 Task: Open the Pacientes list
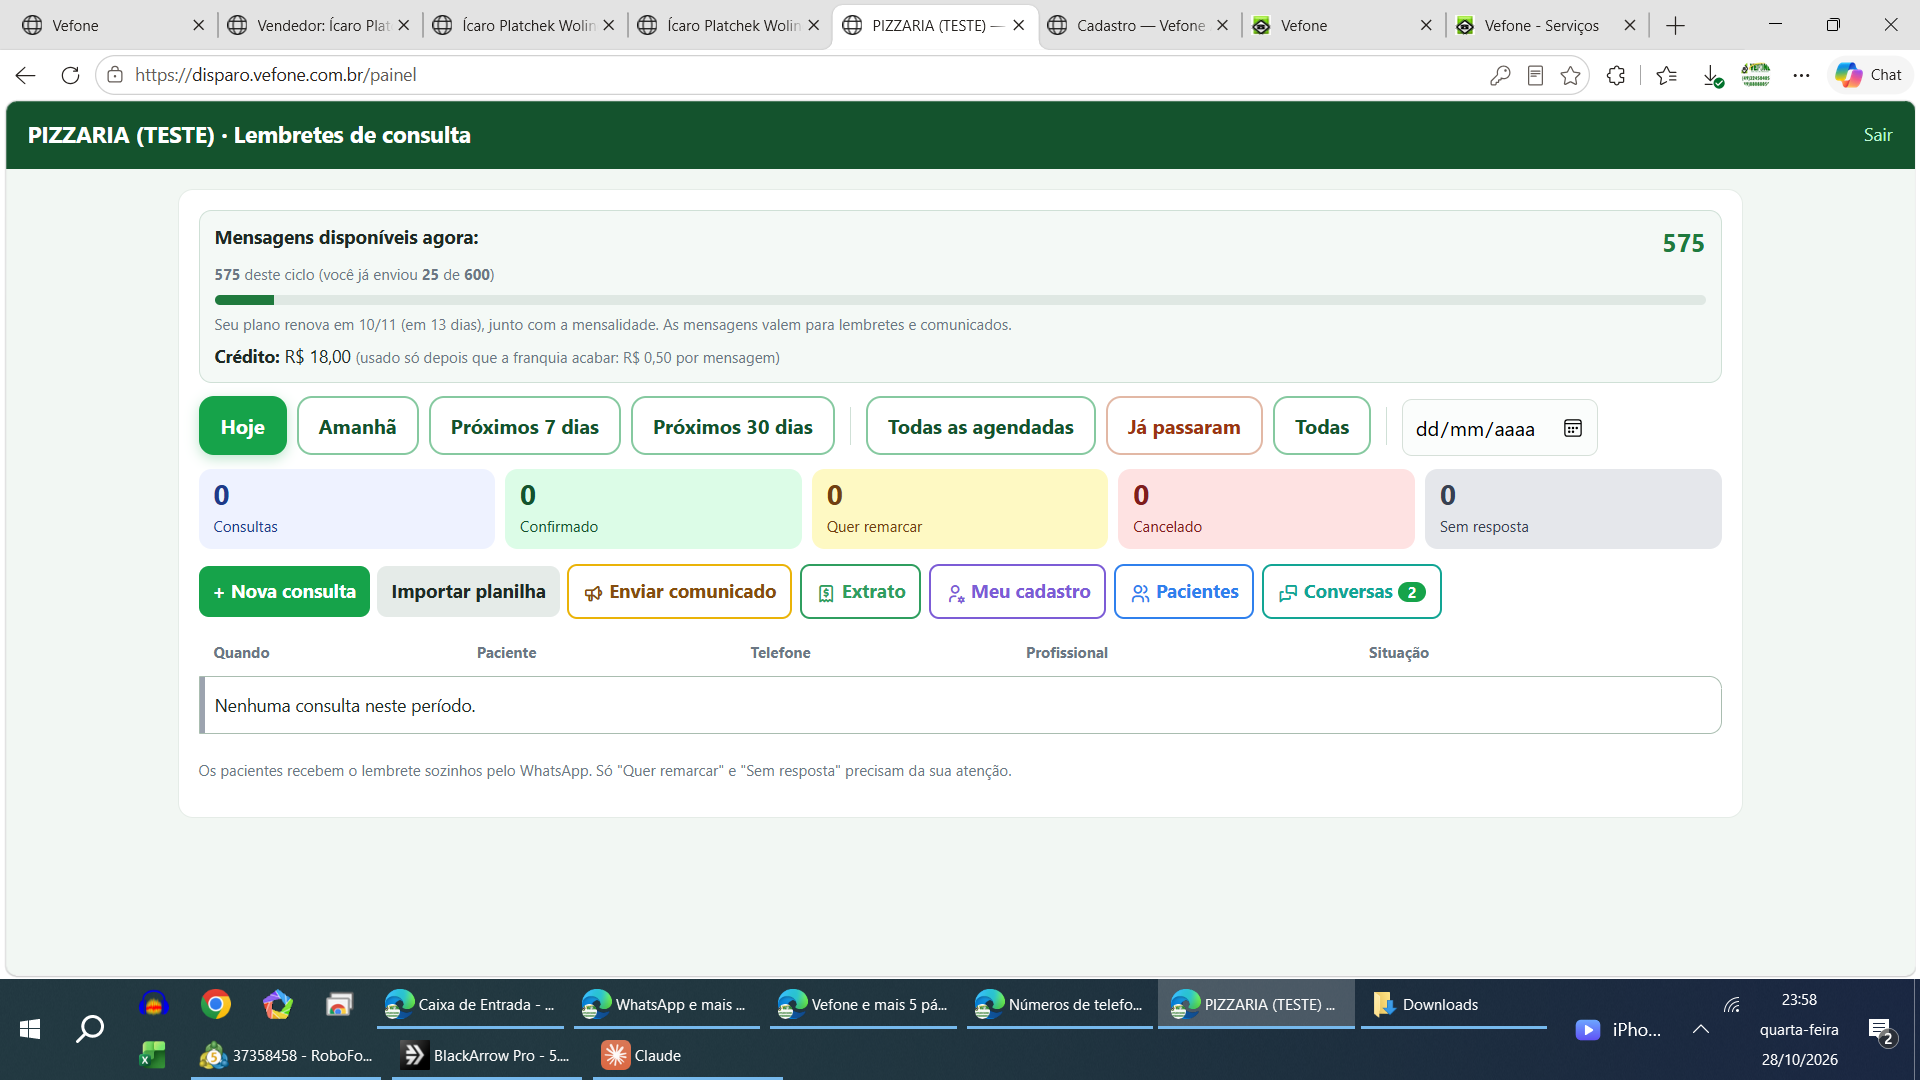pos(1184,591)
